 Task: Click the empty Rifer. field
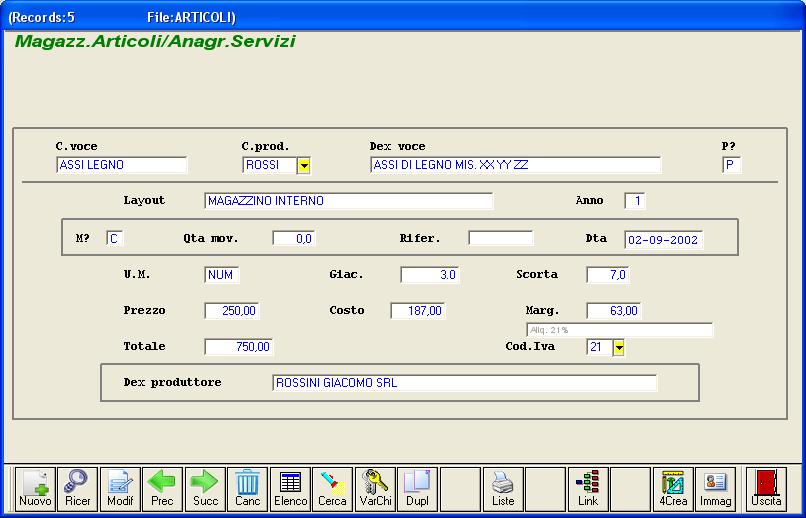[501, 238]
